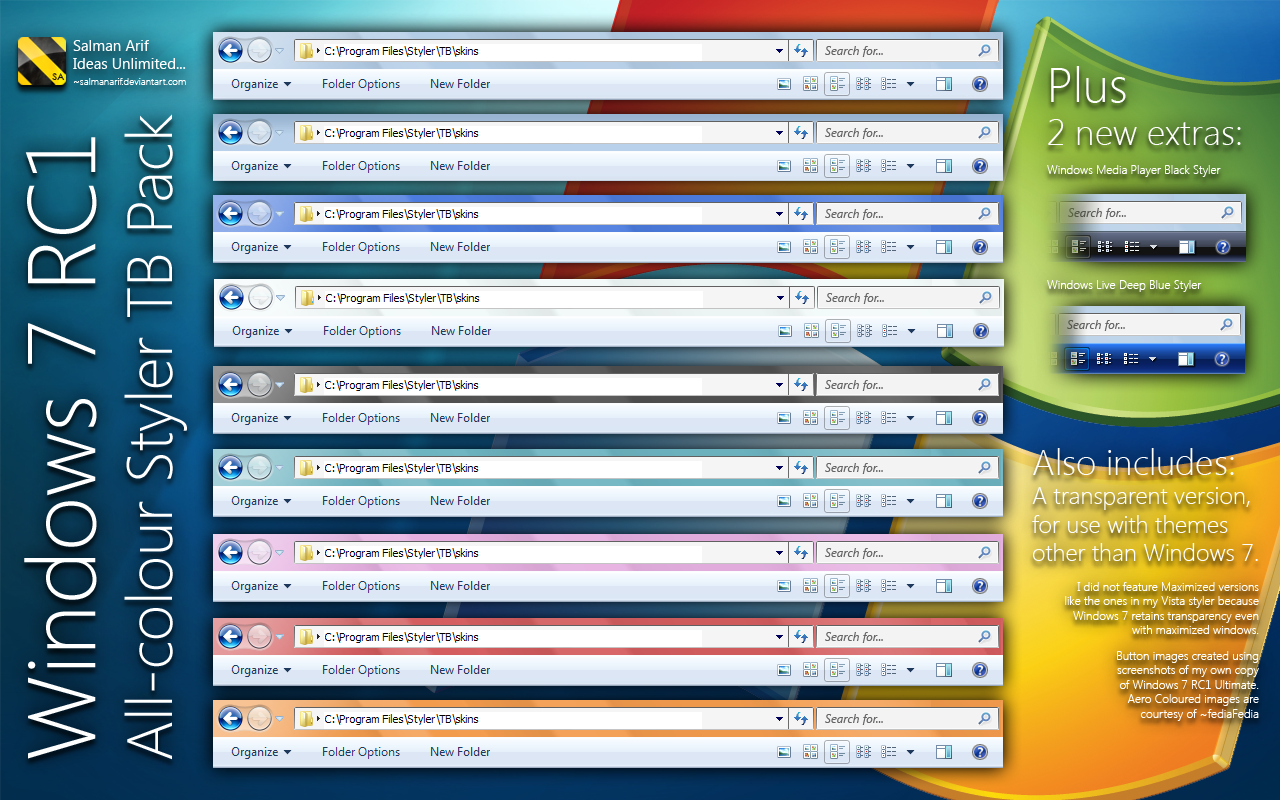Image resolution: width=1280 pixels, height=800 pixels.
Task: Click the Back navigation button
Action: coord(230,50)
